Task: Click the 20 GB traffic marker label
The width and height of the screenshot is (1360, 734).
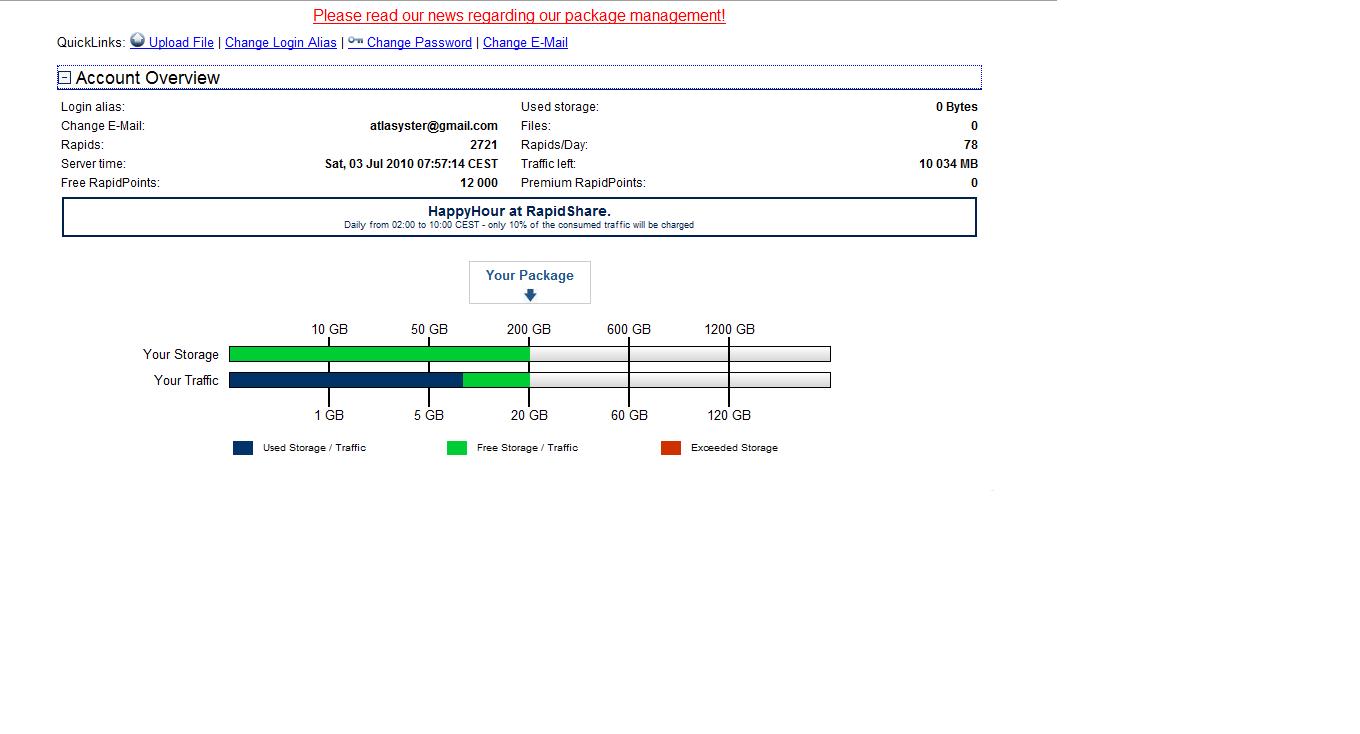Action: coord(529,415)
